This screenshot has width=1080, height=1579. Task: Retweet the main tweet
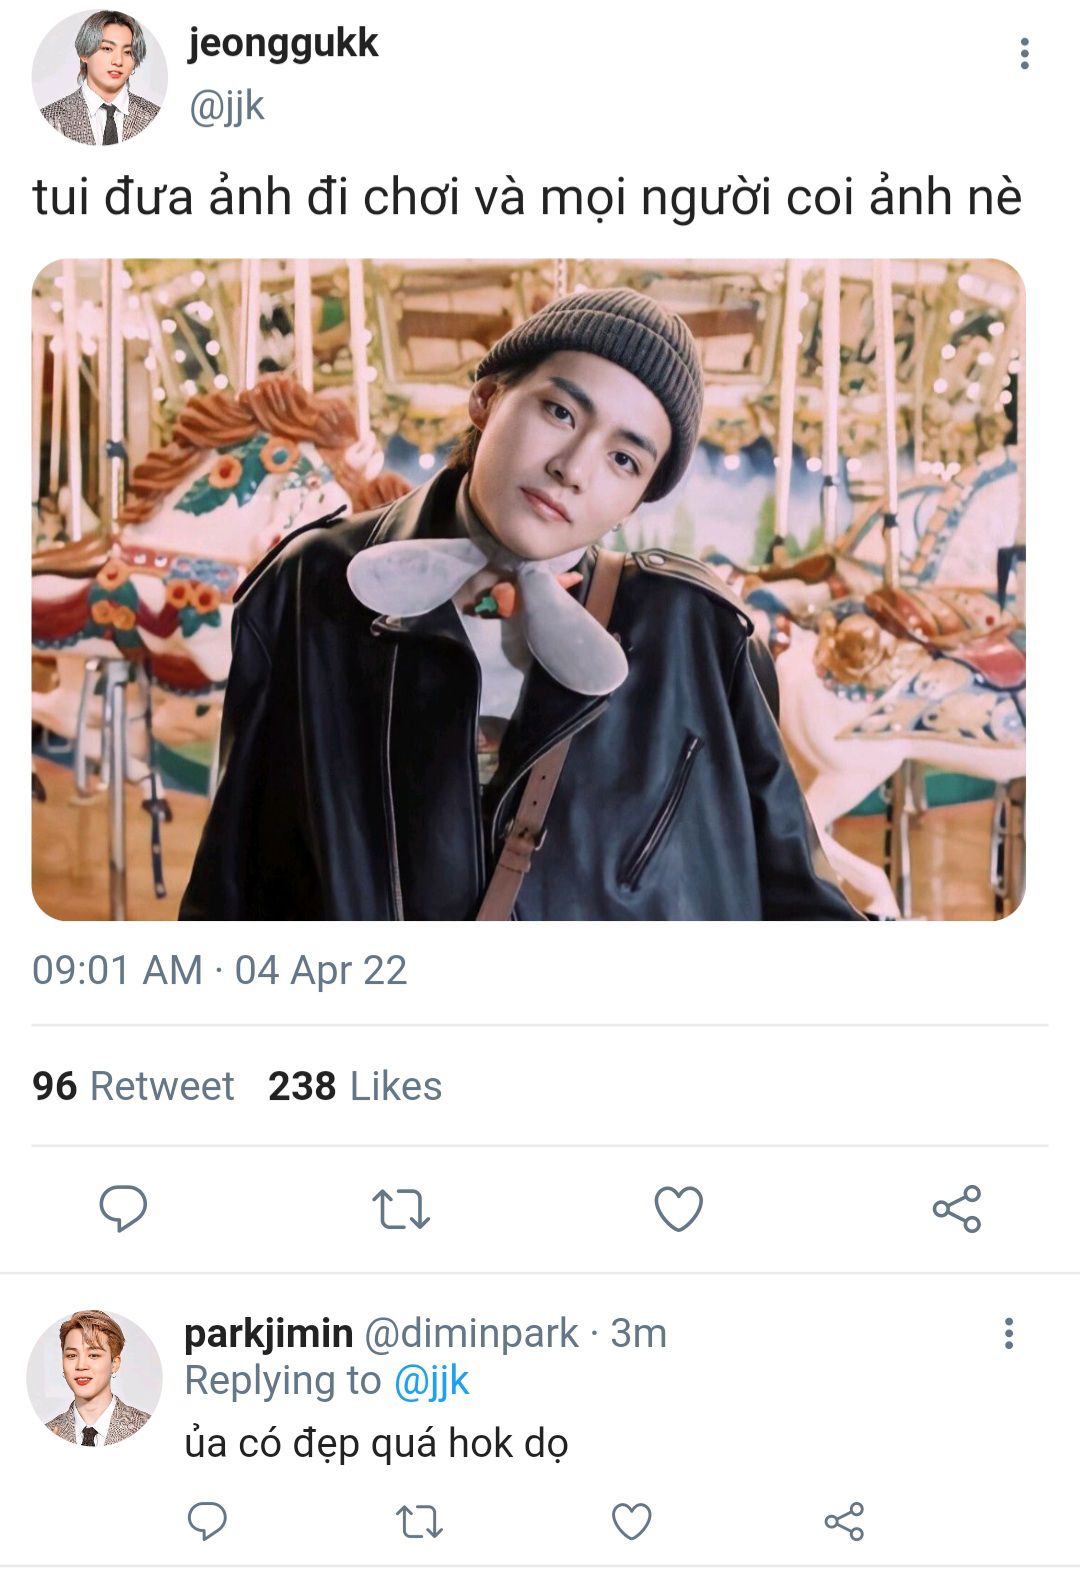tap(401, 1209)
